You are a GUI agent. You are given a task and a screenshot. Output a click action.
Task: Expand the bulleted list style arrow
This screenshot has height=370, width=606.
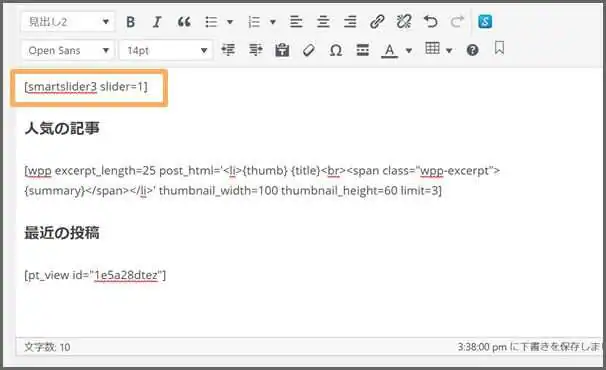click(230, 22)
